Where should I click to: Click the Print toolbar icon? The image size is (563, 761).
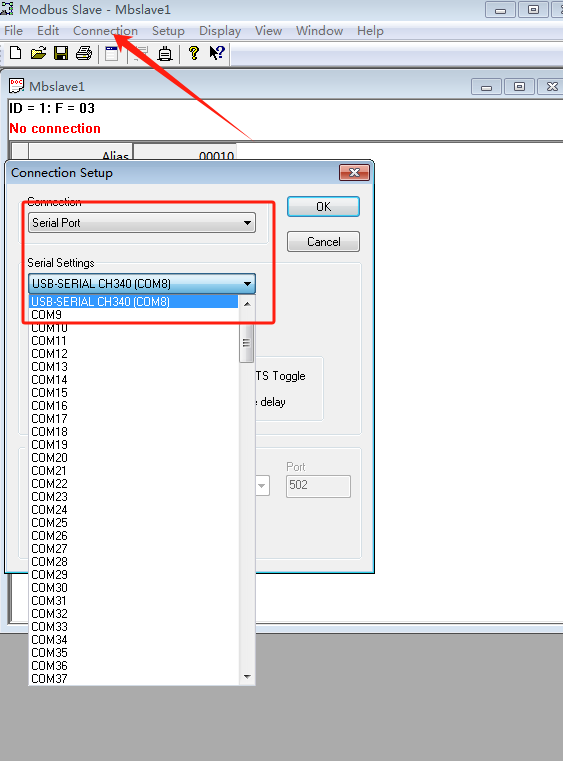coord(84,53)
